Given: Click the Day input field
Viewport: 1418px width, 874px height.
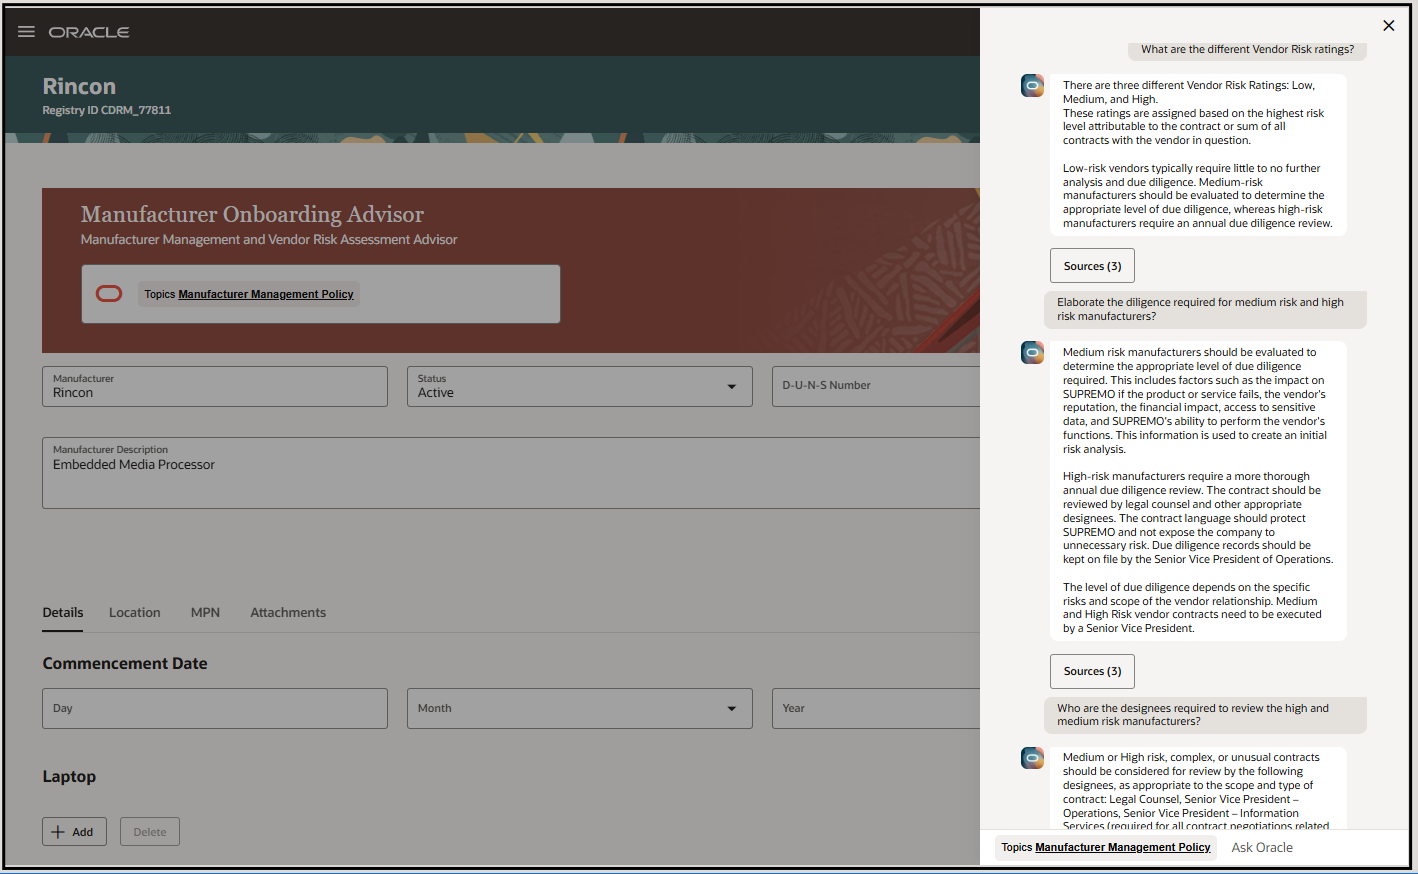Looking at the screenshot, I should pos(215,708).
